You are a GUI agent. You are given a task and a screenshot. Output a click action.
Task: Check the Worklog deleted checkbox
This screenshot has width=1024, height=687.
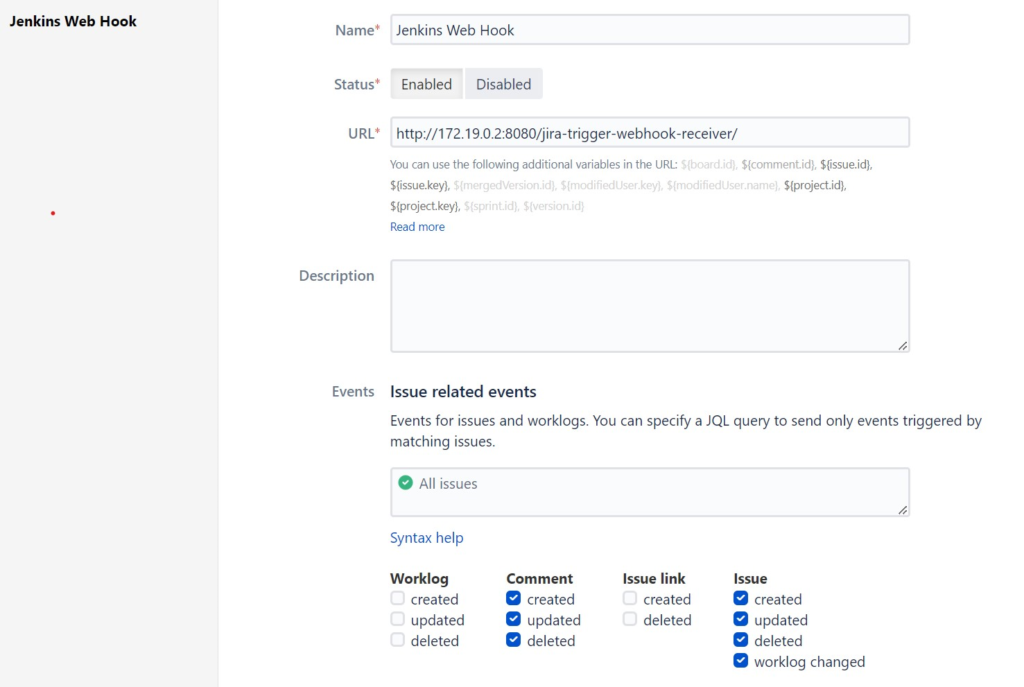(397, 641)
